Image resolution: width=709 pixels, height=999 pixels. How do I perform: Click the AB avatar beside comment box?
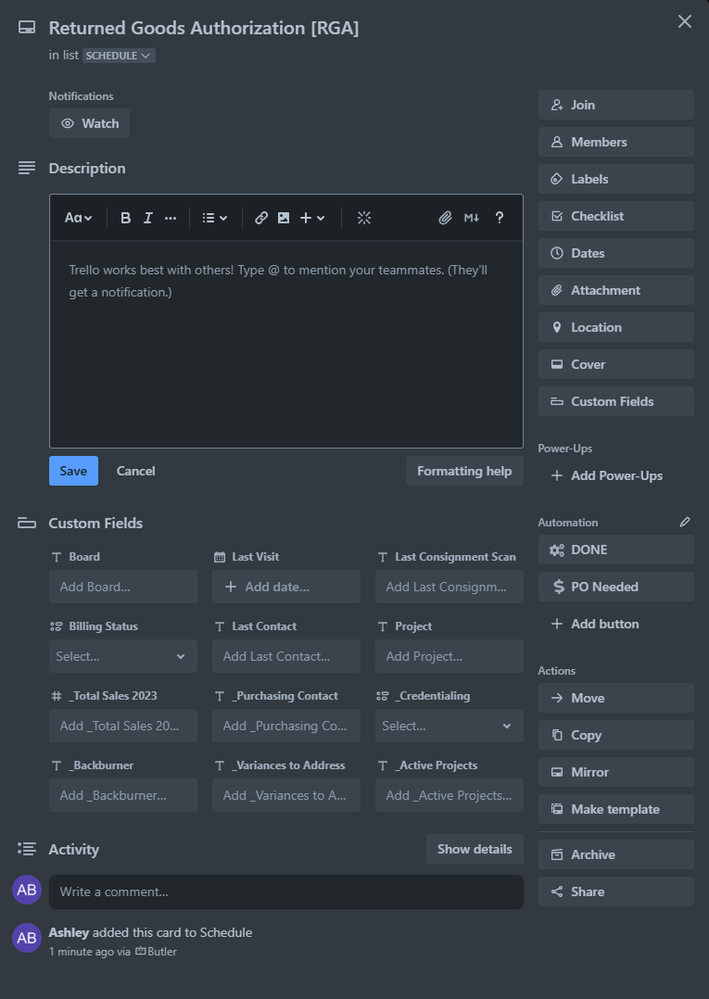[27, 889]
